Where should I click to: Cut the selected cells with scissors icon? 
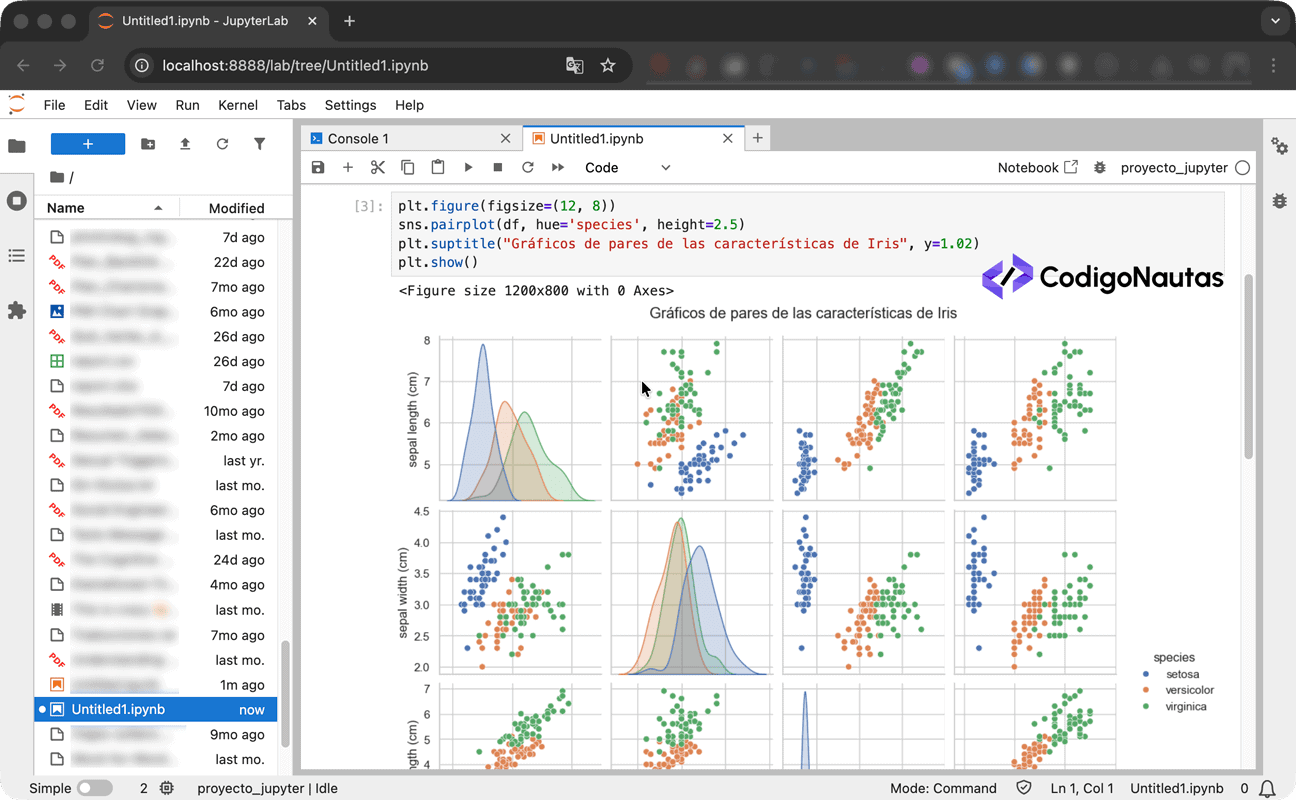click(377, 167)
